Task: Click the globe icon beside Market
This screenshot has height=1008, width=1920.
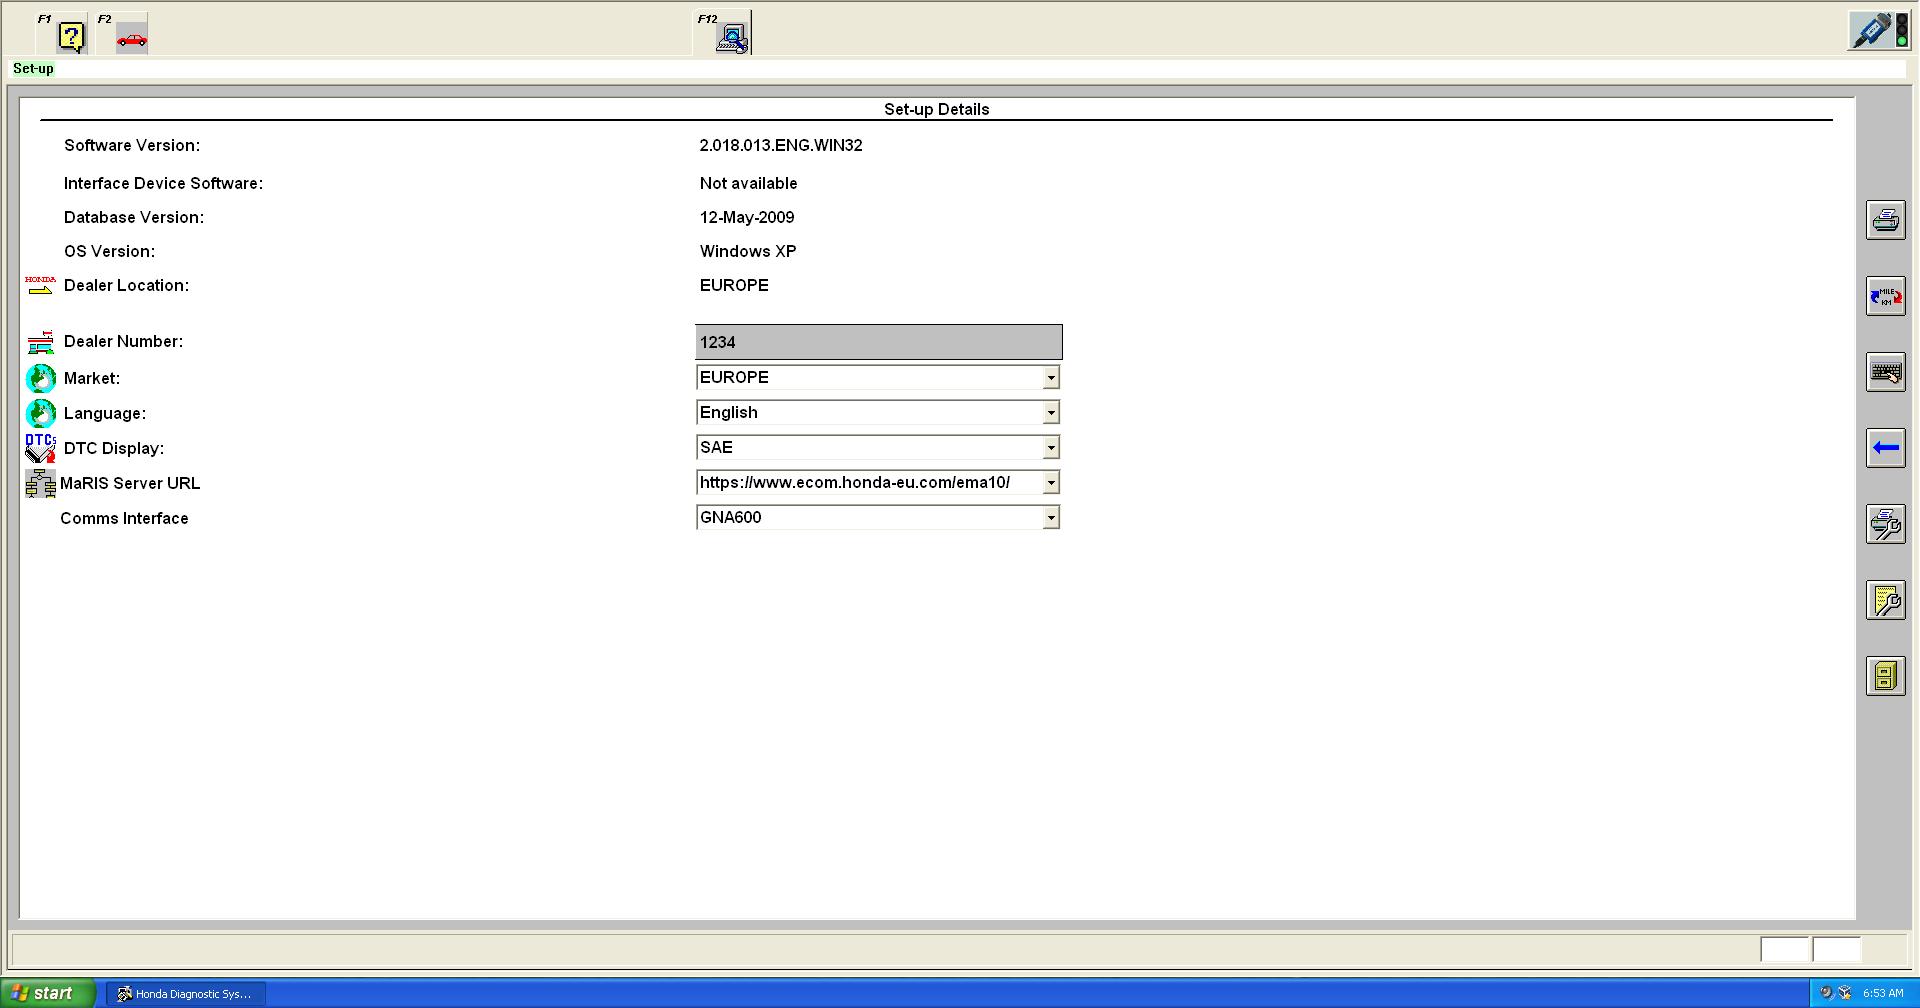Action: coord(40,378)
